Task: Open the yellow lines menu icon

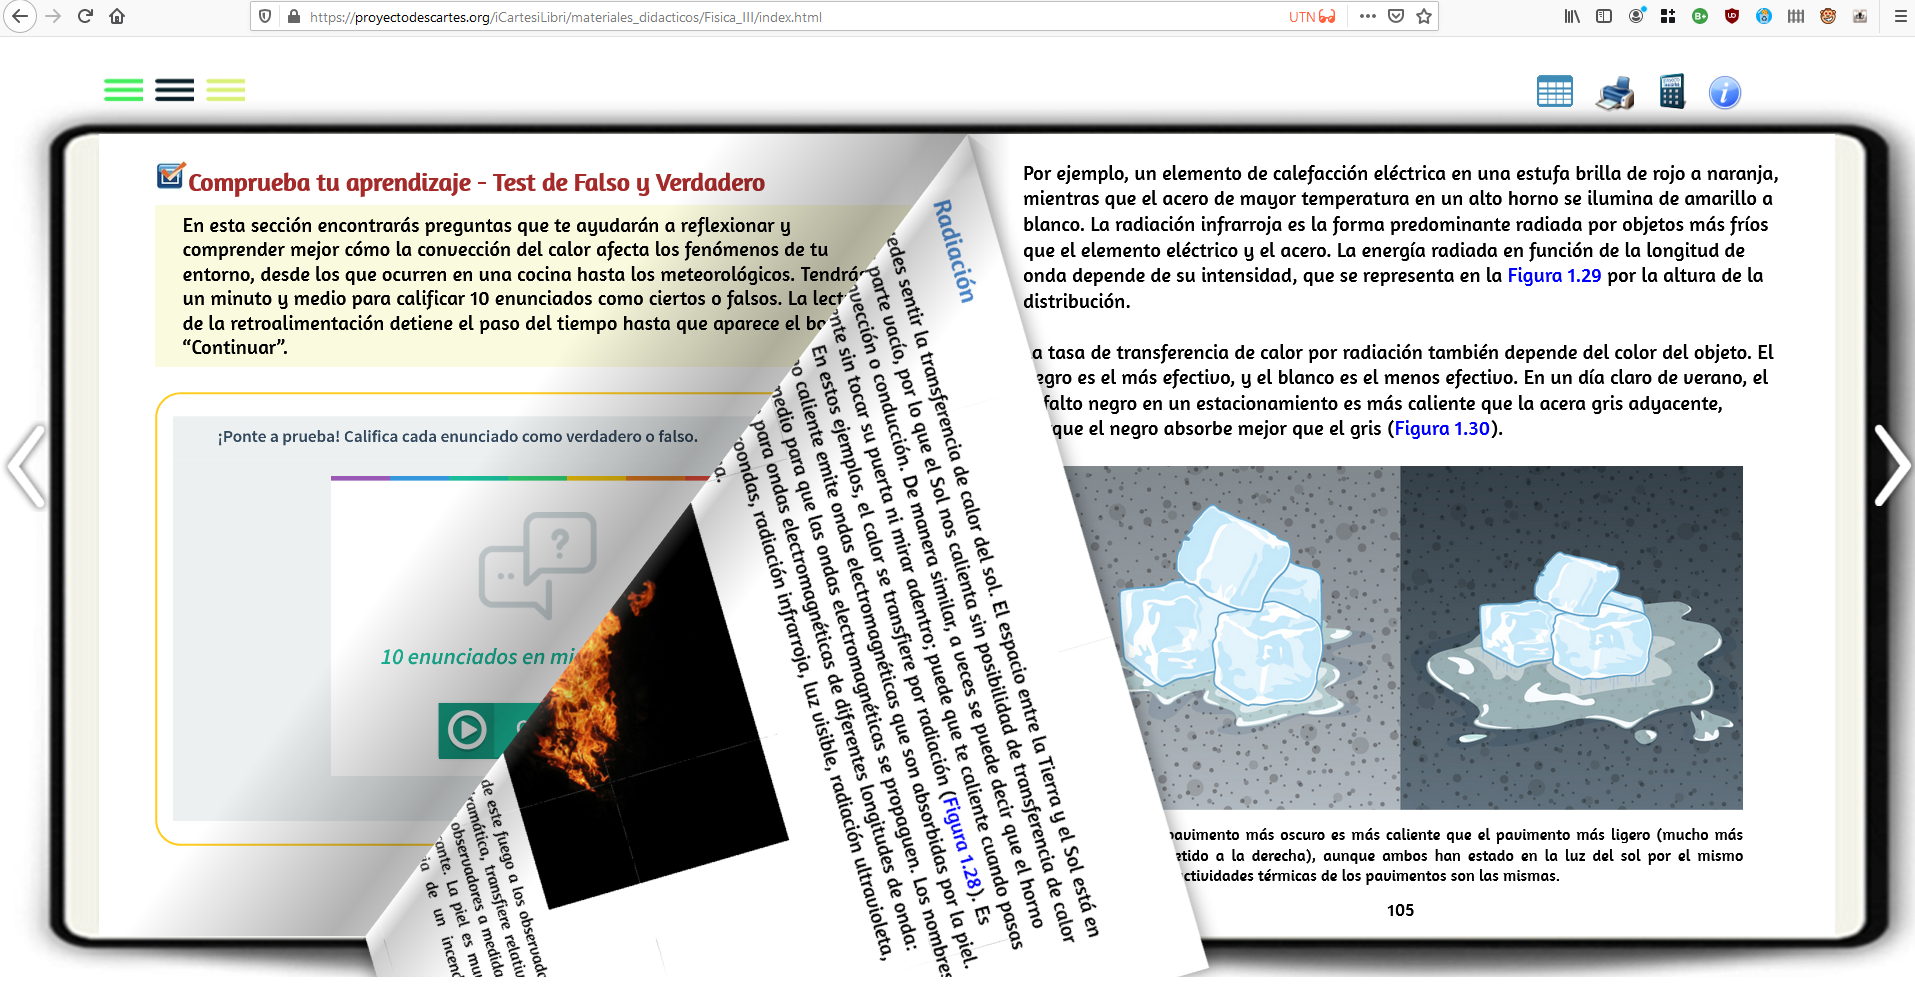Action: tap(226, 90)
